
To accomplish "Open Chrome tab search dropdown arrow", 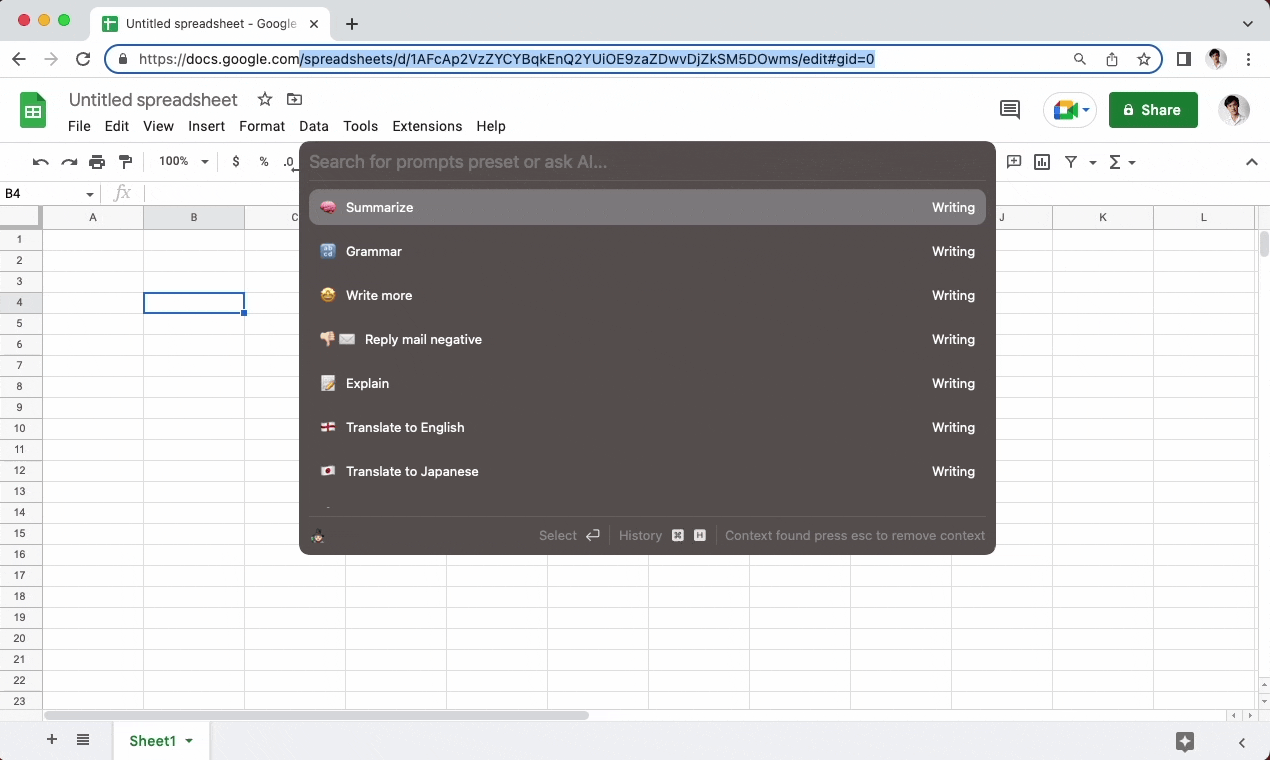I will [1248, 24].
